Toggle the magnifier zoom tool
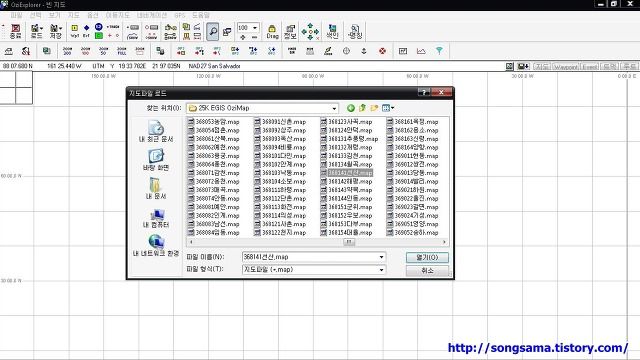The height and width of the screenshot is (360, 640). pyautogui.click(x=212, y=31)
